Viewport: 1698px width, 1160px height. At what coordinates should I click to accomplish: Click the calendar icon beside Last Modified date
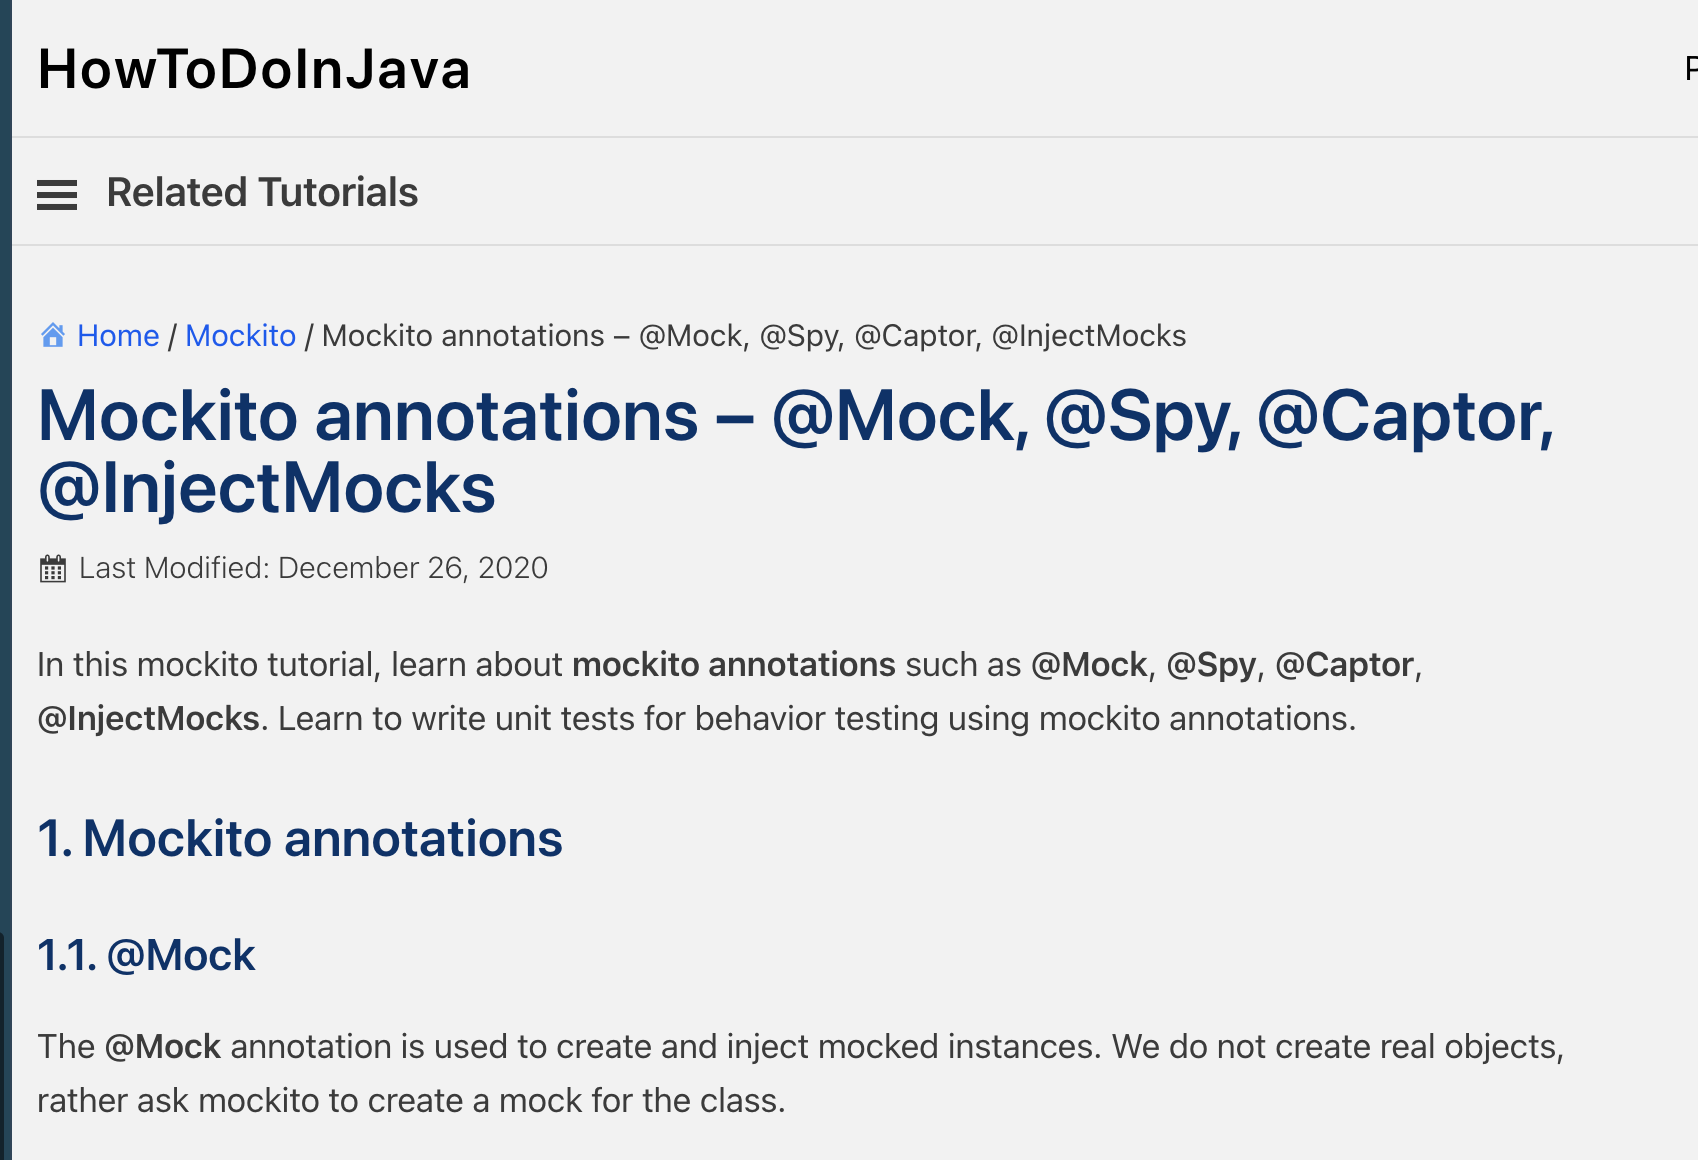click(x=52, y=568)
